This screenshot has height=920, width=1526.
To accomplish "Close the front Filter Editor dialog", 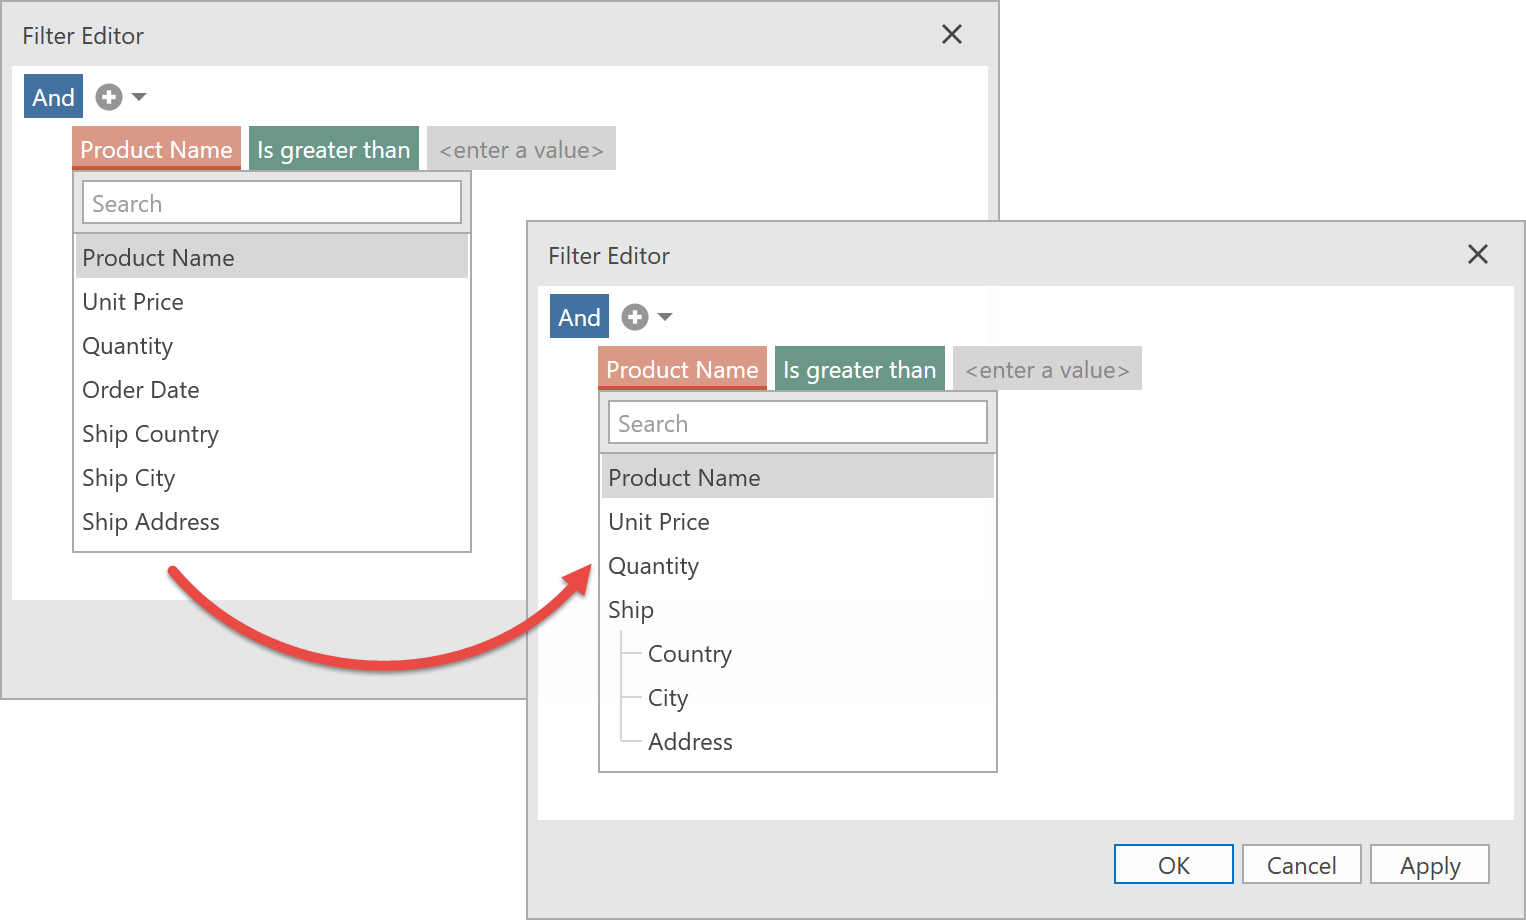I will tap(1477, 255).
